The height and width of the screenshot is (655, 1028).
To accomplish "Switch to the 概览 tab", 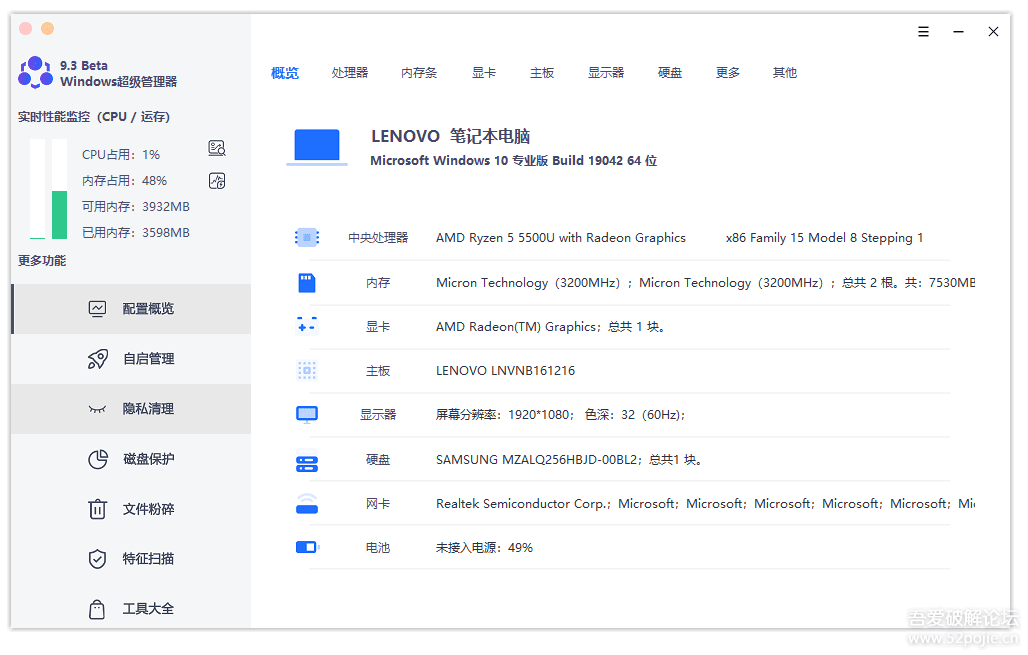I will (x=285, y=73).
